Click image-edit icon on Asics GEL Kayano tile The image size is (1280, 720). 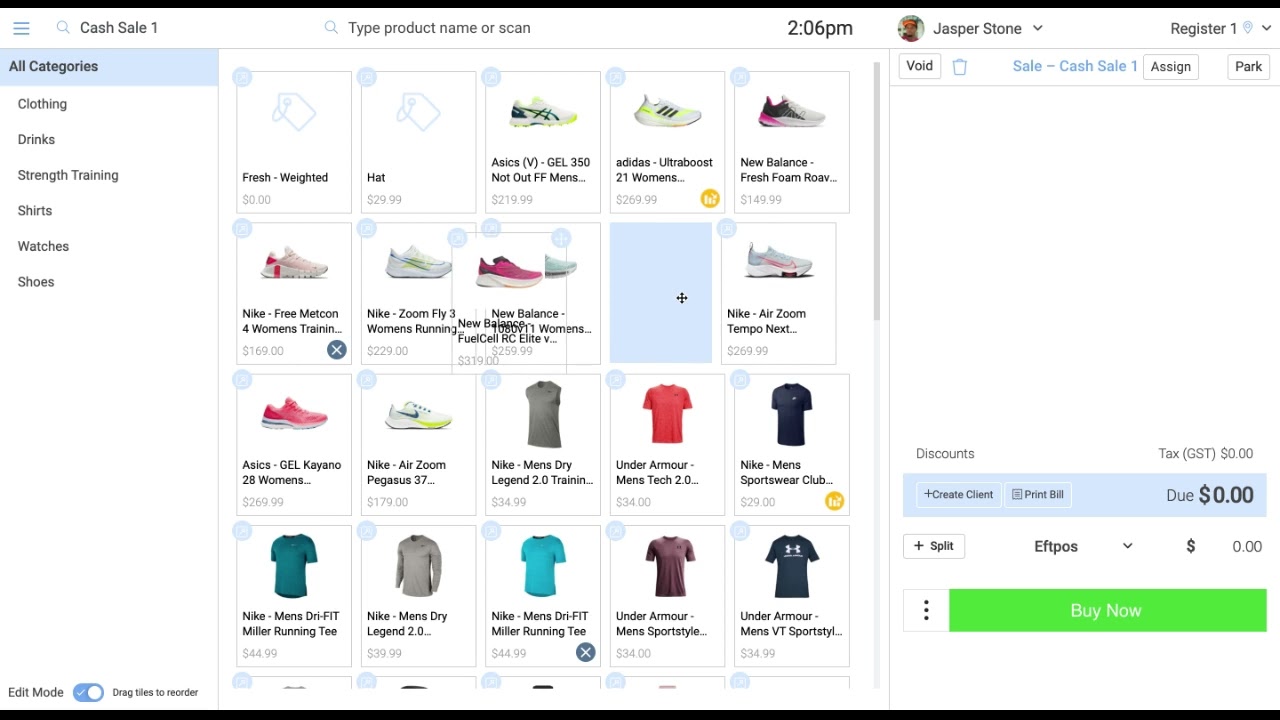pos(242,380)
